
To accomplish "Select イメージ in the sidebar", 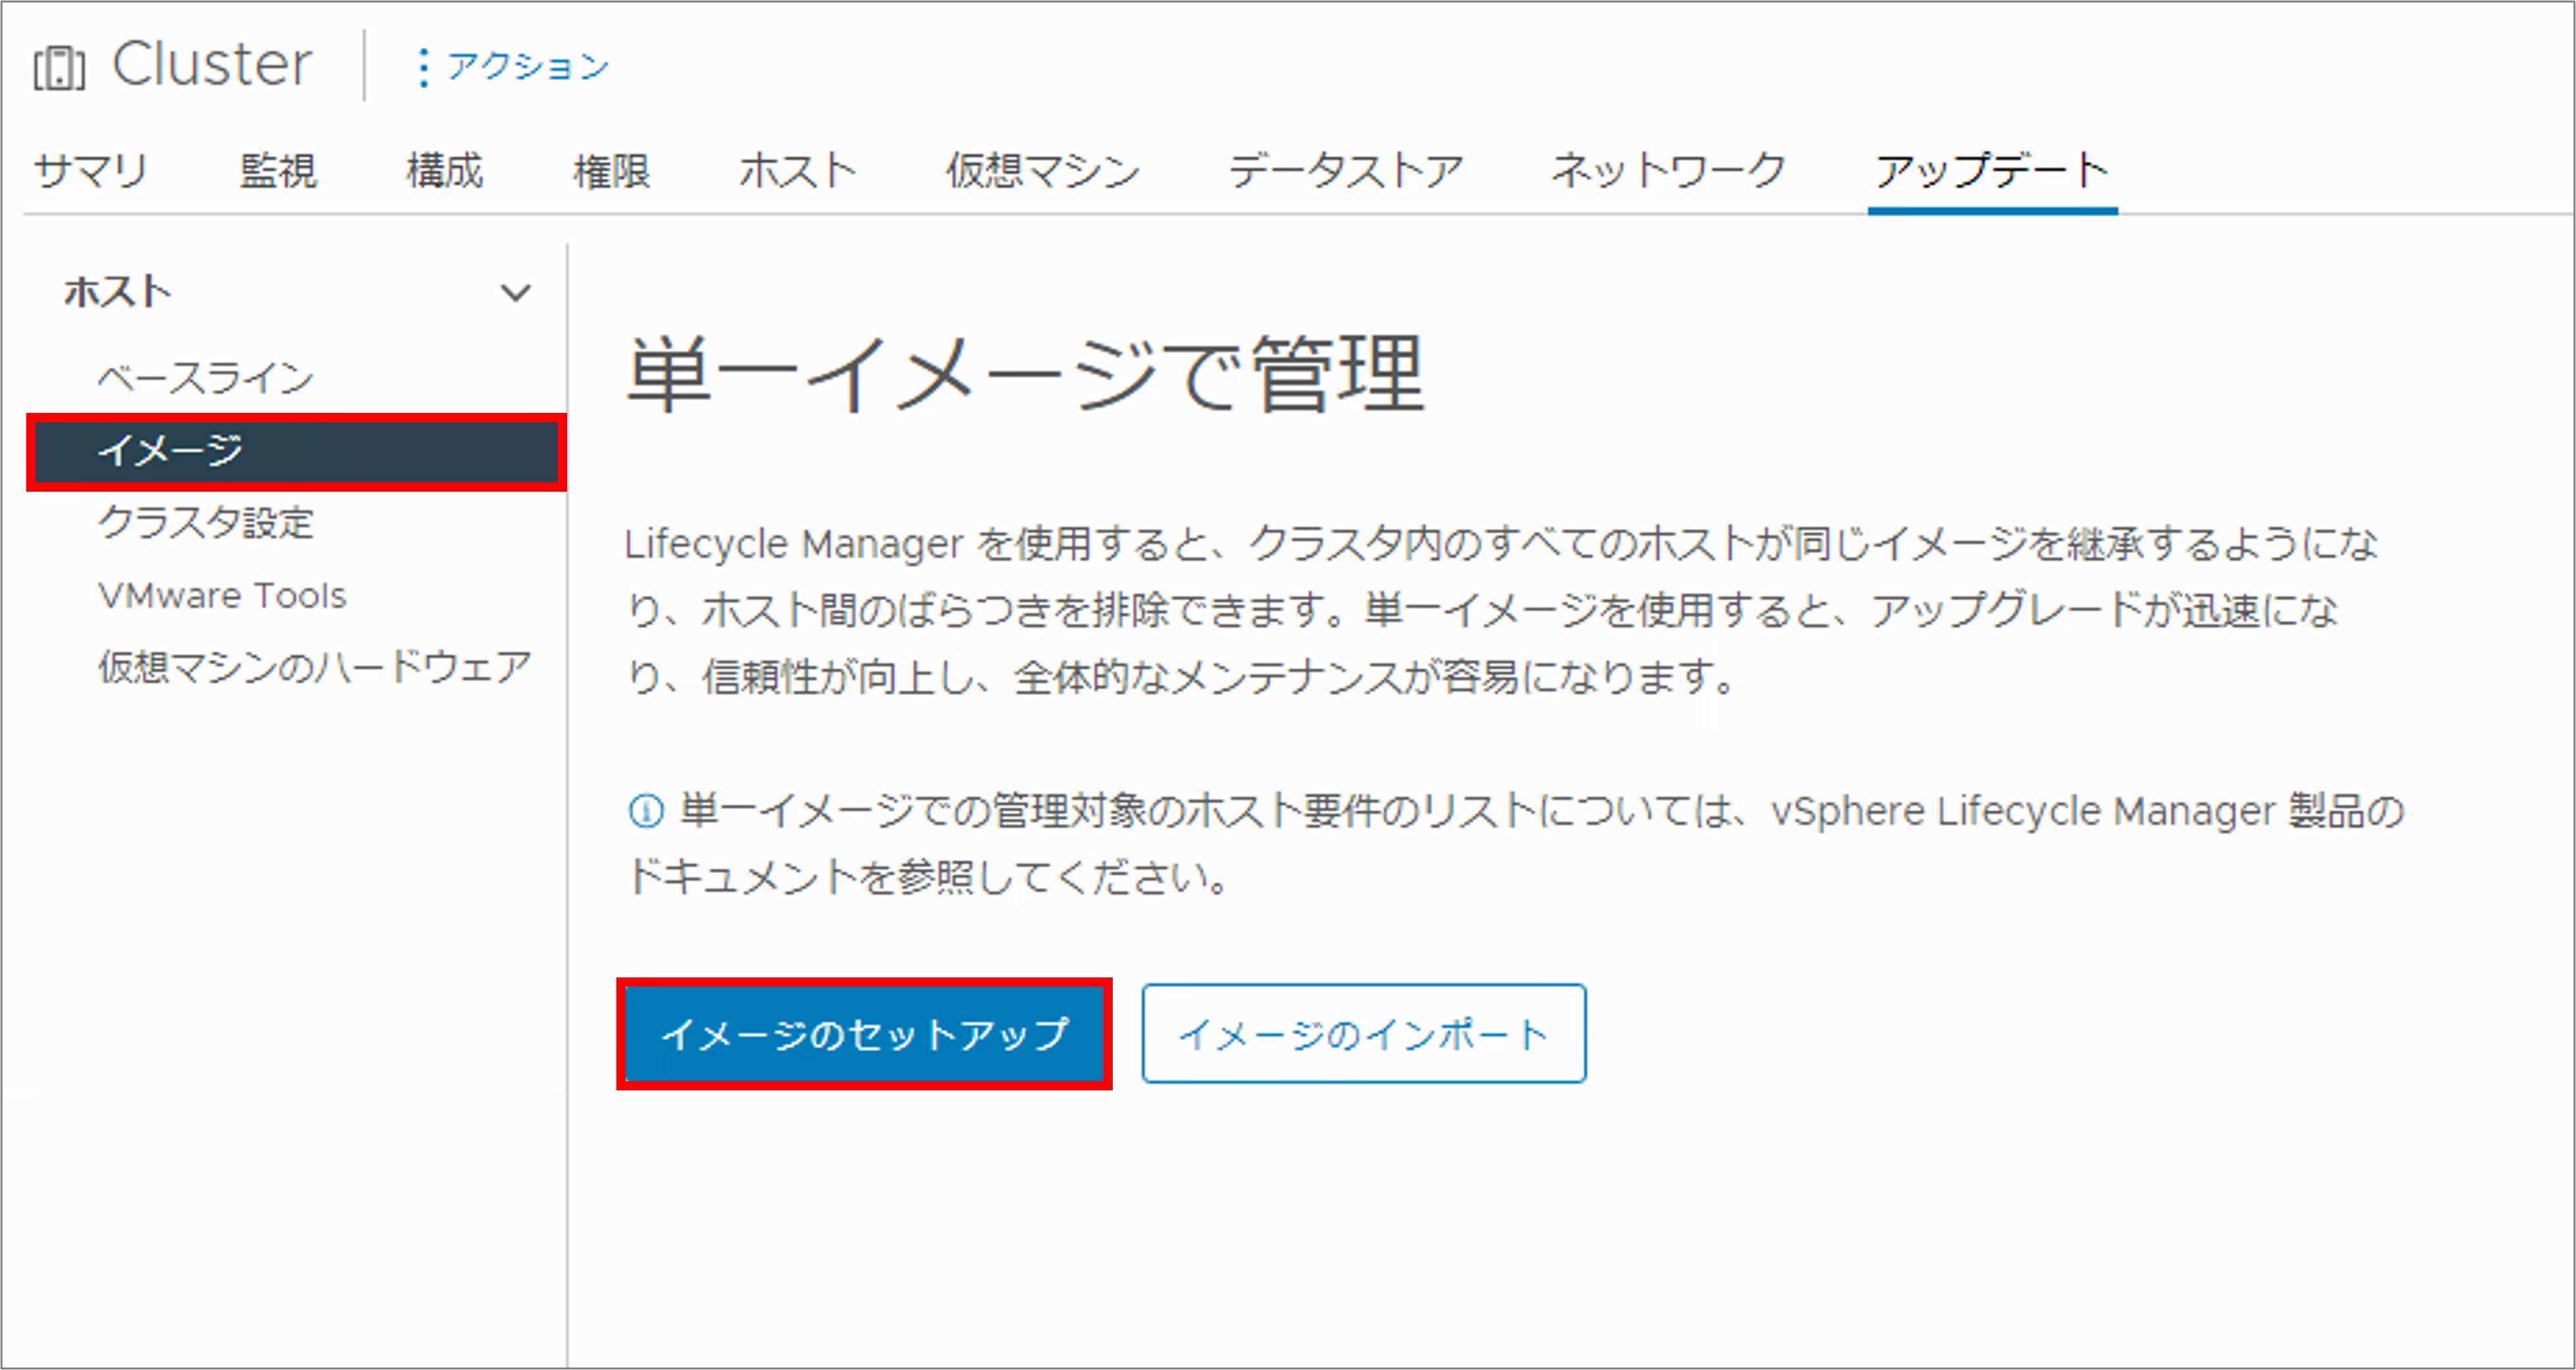I will [x=170, y=451].
